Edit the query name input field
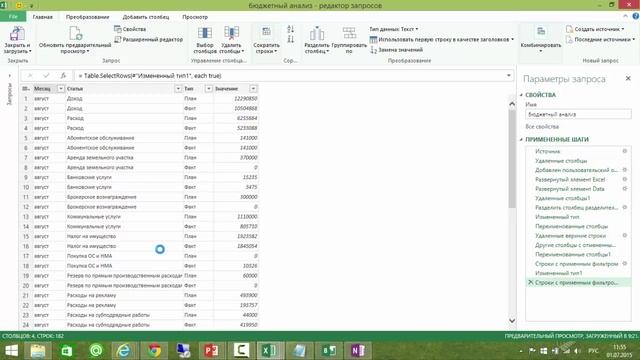Viewport: 640px width, 360px height. click(578, 114)
